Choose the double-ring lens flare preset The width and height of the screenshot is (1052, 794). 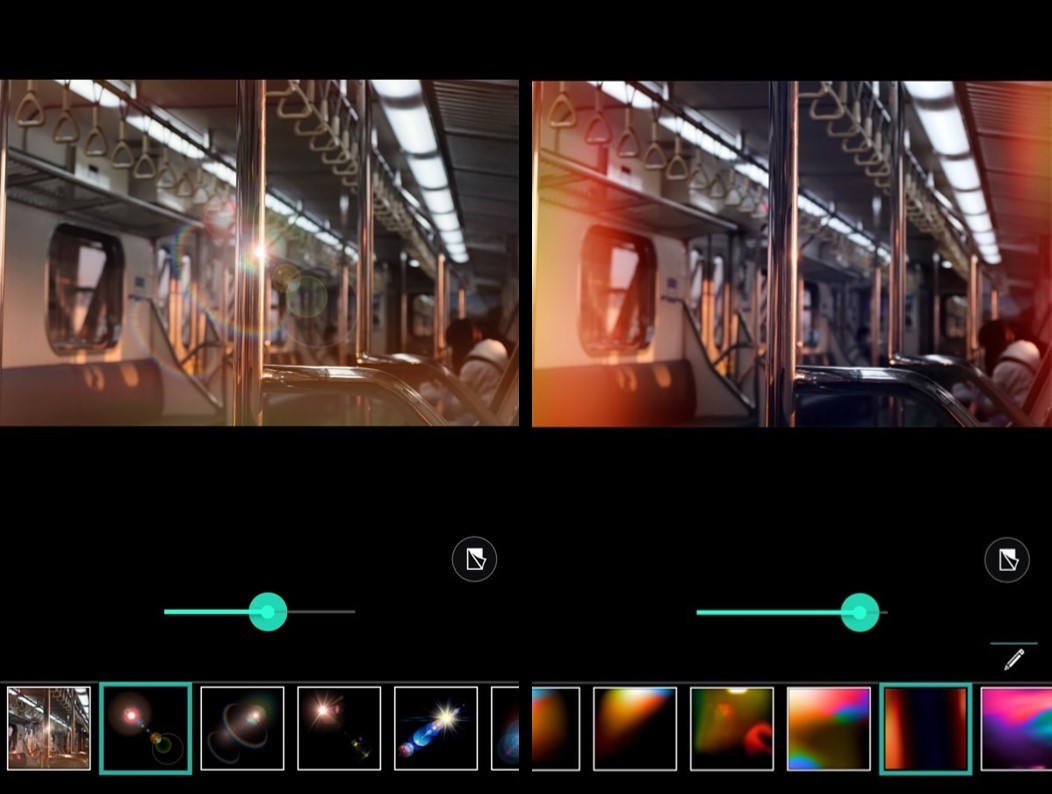click(241, 727)
